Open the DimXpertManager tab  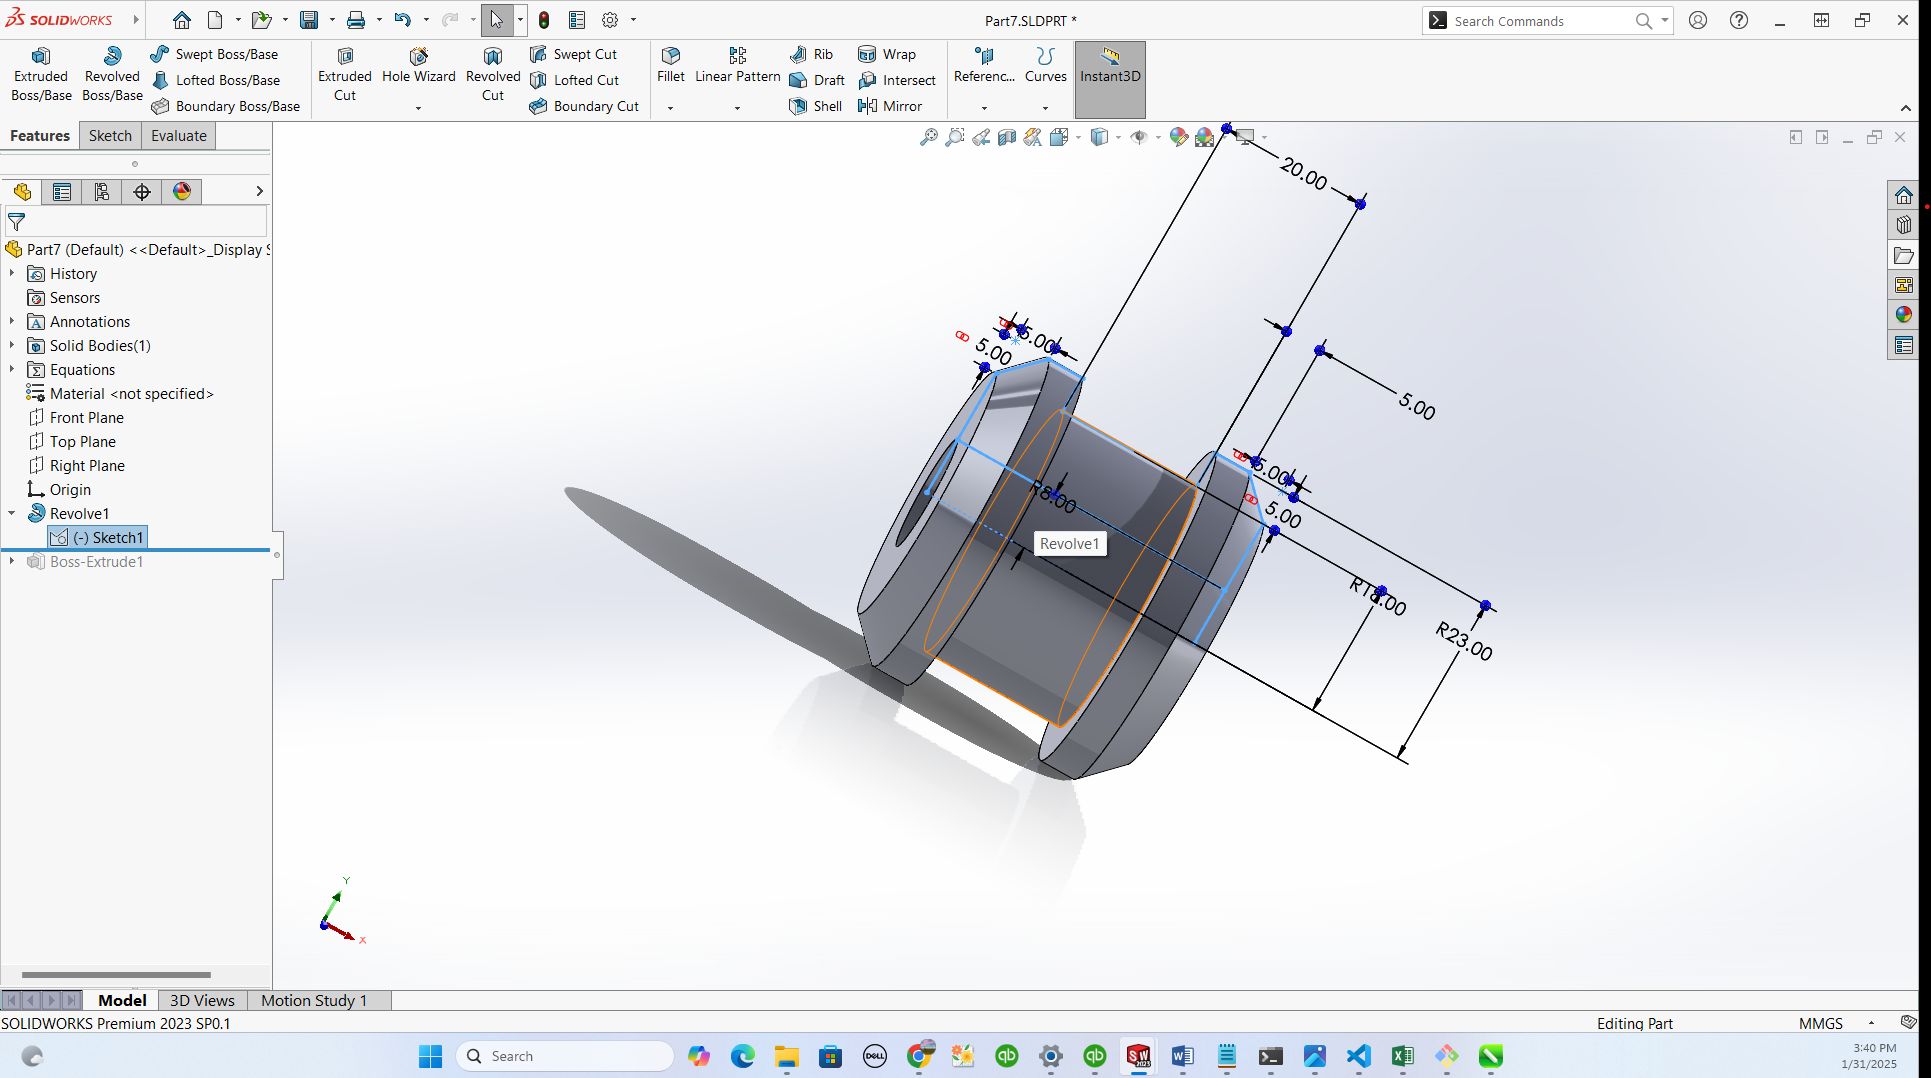point(142,192)
